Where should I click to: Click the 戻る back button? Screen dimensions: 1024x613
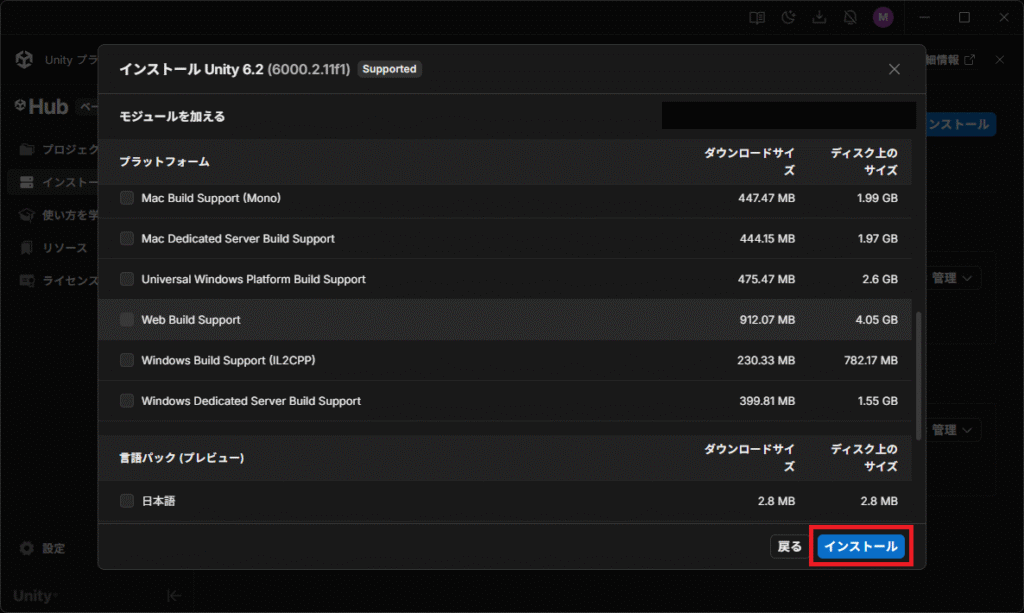pyautogui.click(x=790, y=547)
